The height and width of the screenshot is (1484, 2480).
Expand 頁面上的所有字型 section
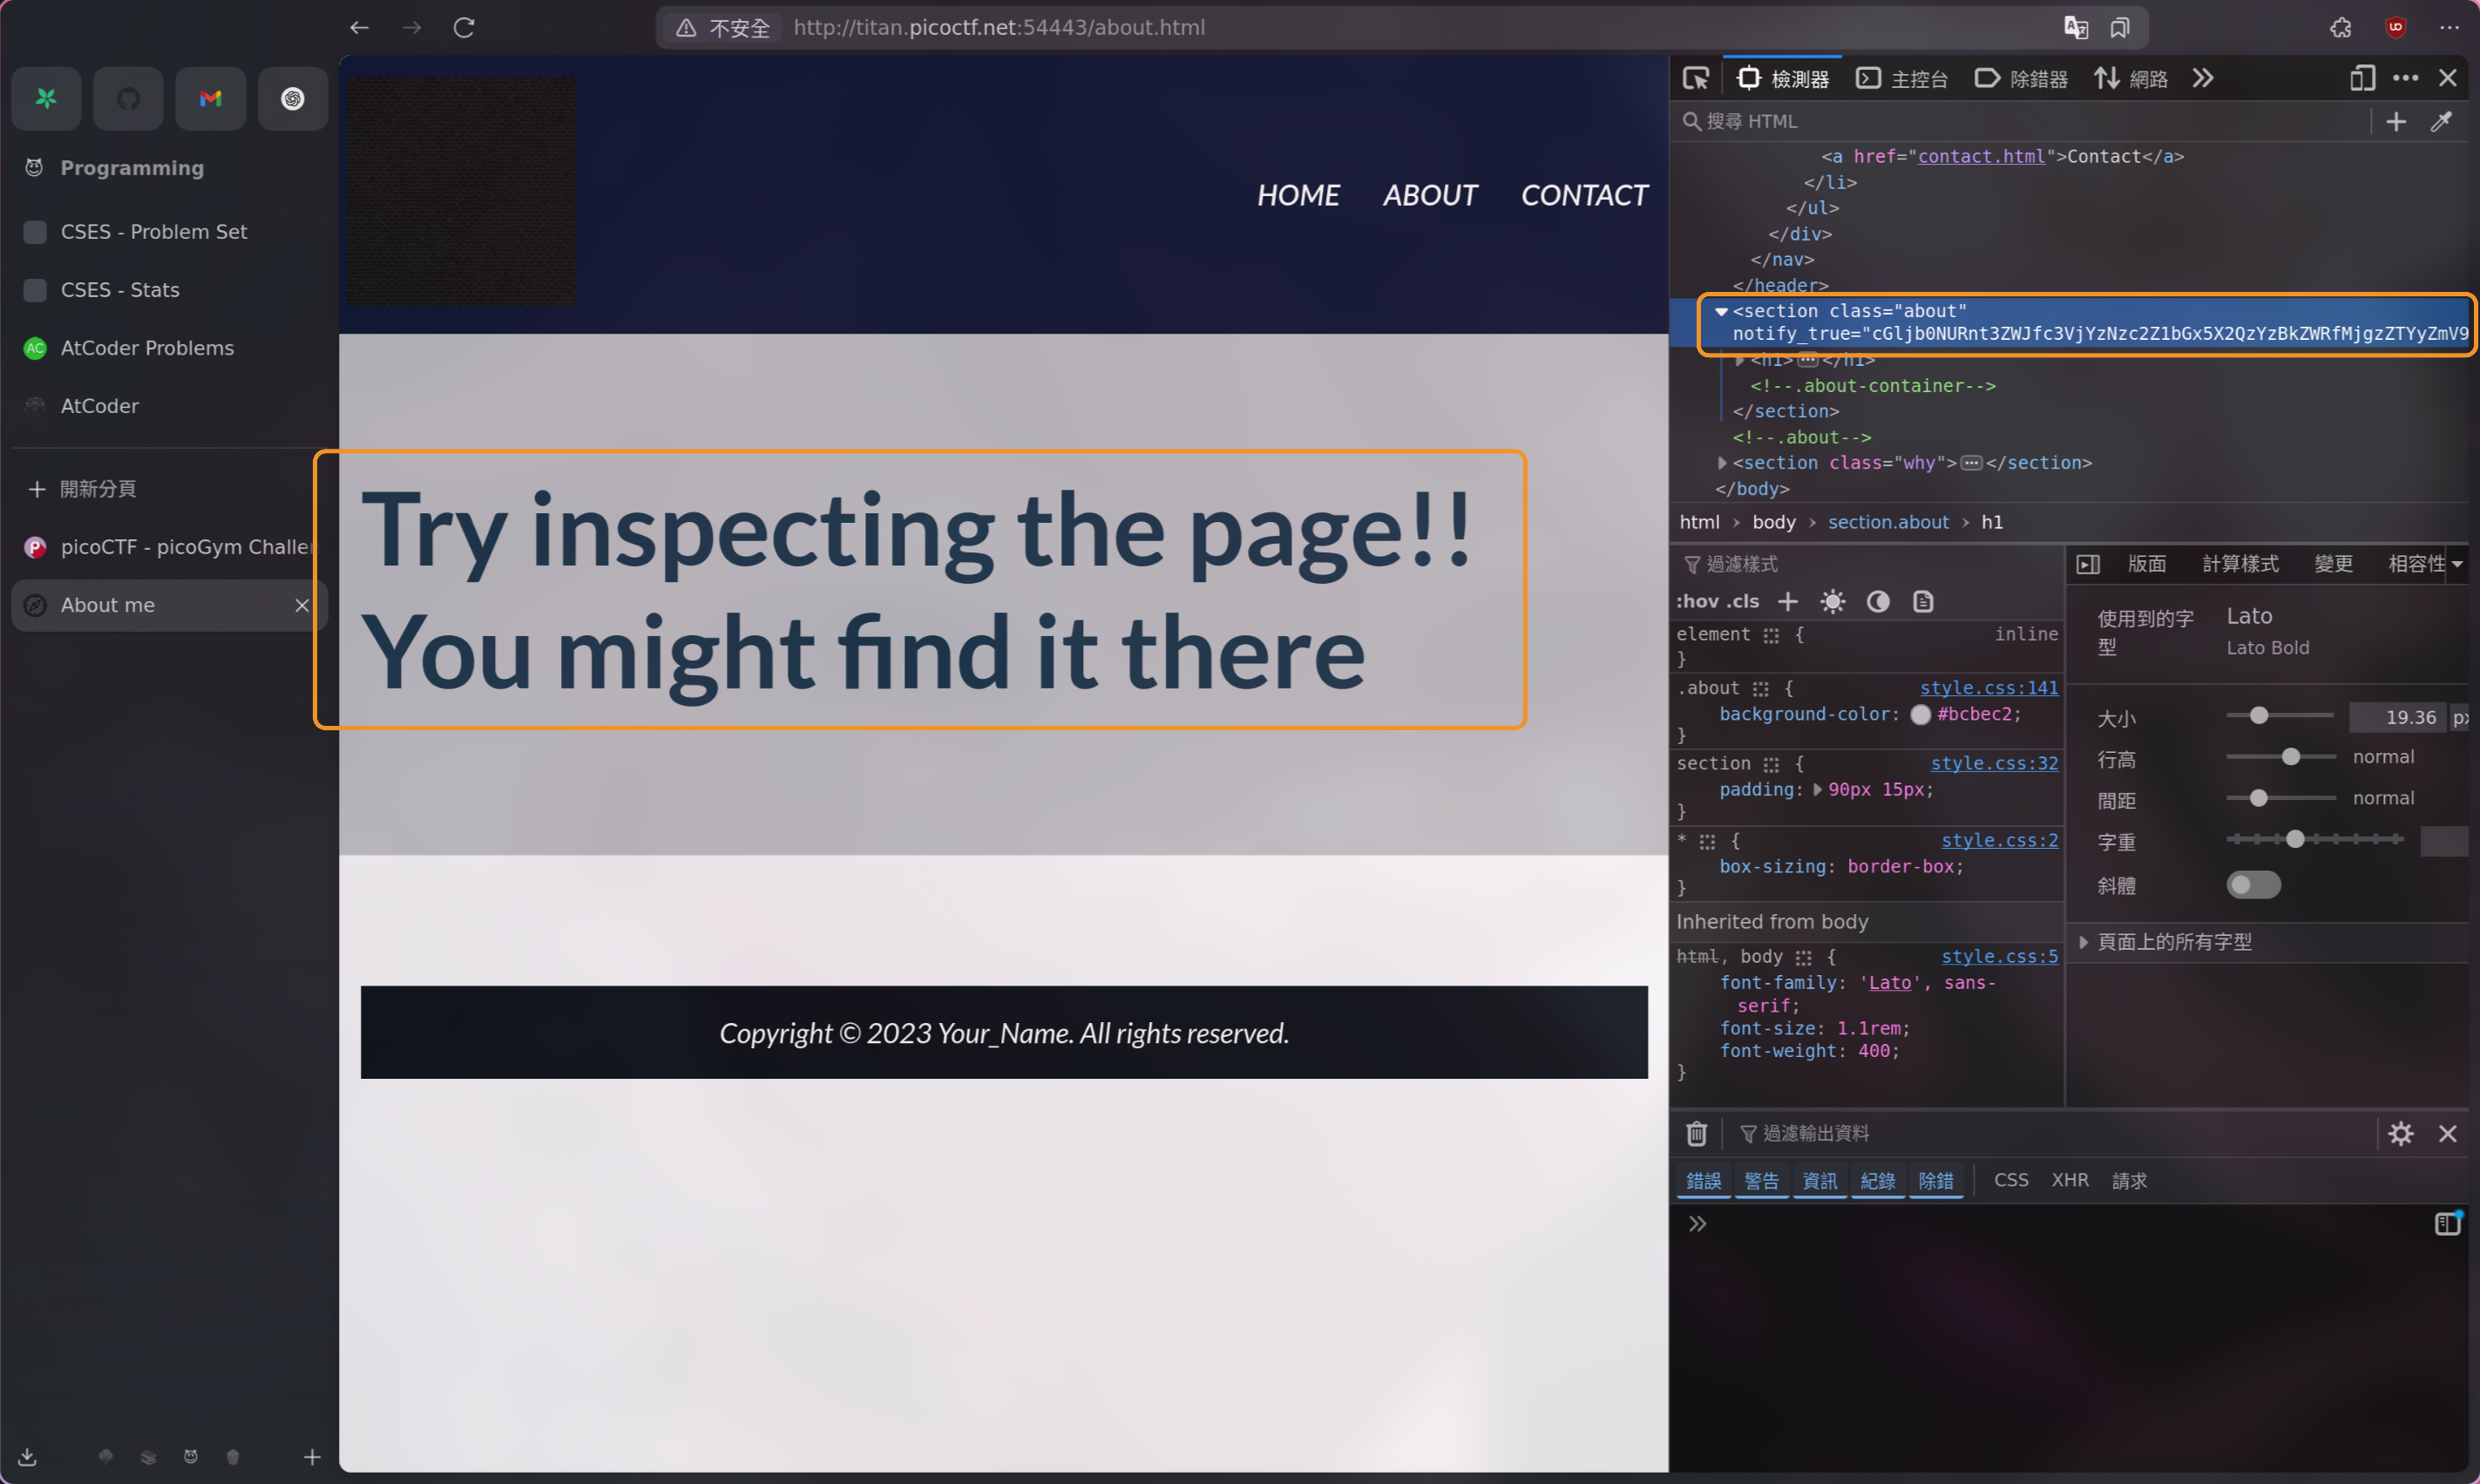point(2084,942)
